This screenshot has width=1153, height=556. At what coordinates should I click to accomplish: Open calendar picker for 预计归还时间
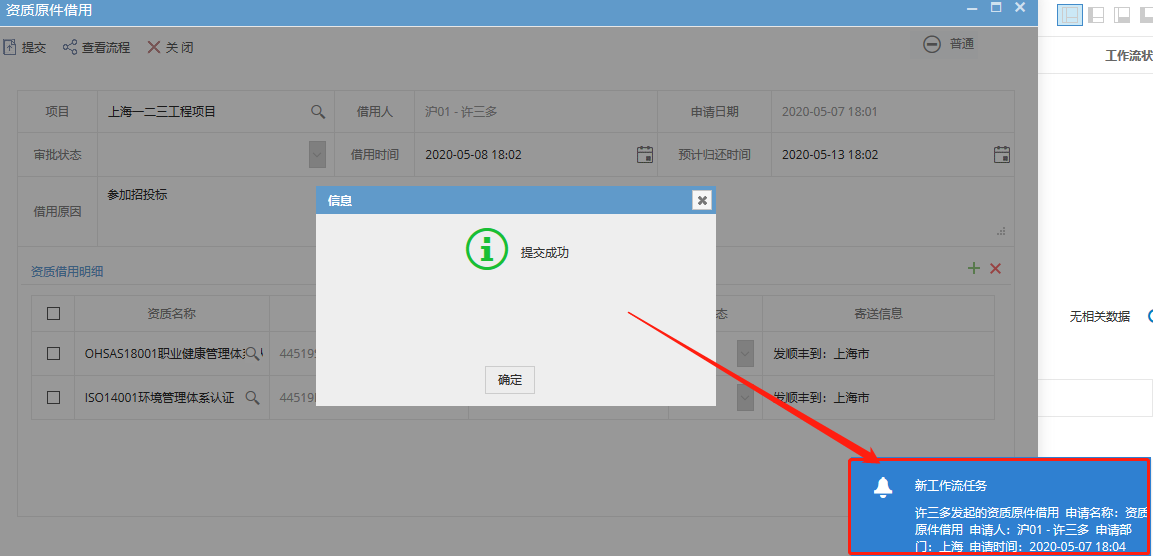(x=1002, y=154)
